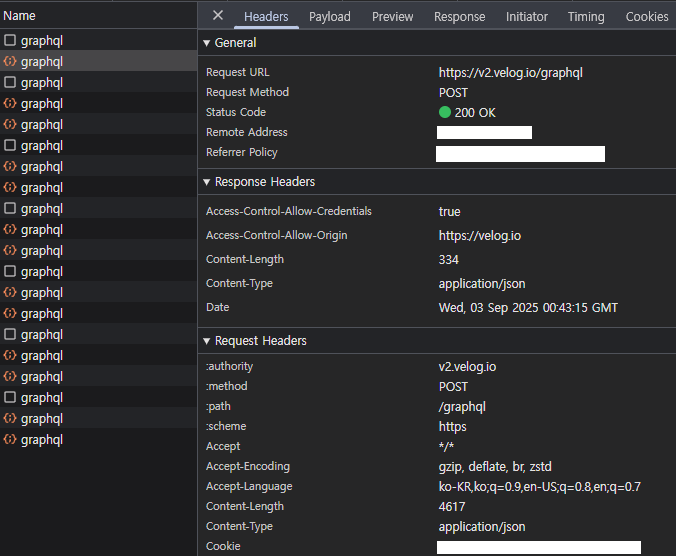
Task: Click the Request URL label
Action: 238,72
